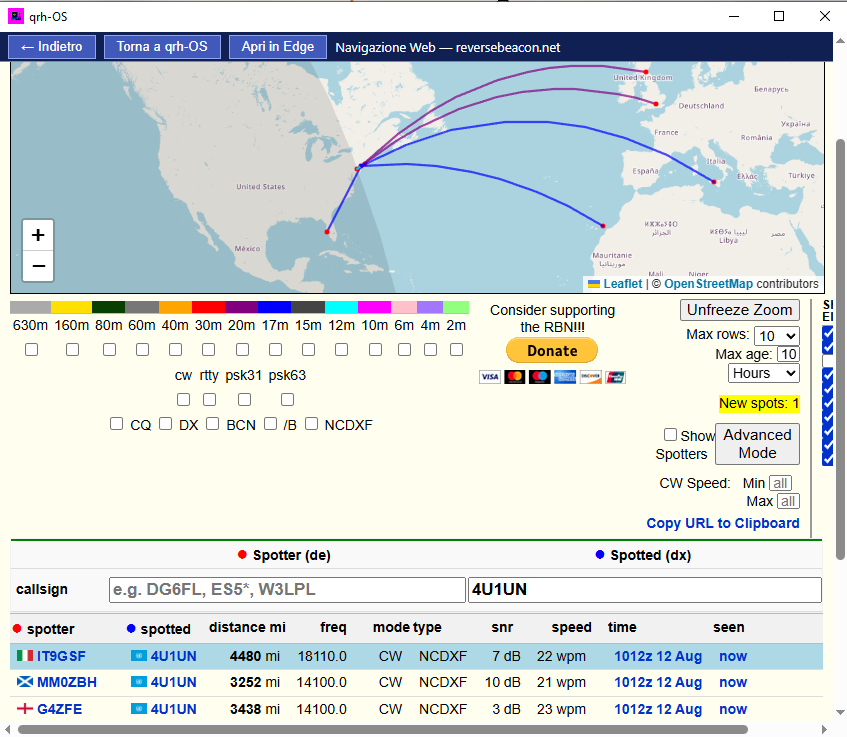This screenshot has width=847, height=737.
Task: Check the CQ type filter
Action: pyautogui.click(x=116, y=424)
